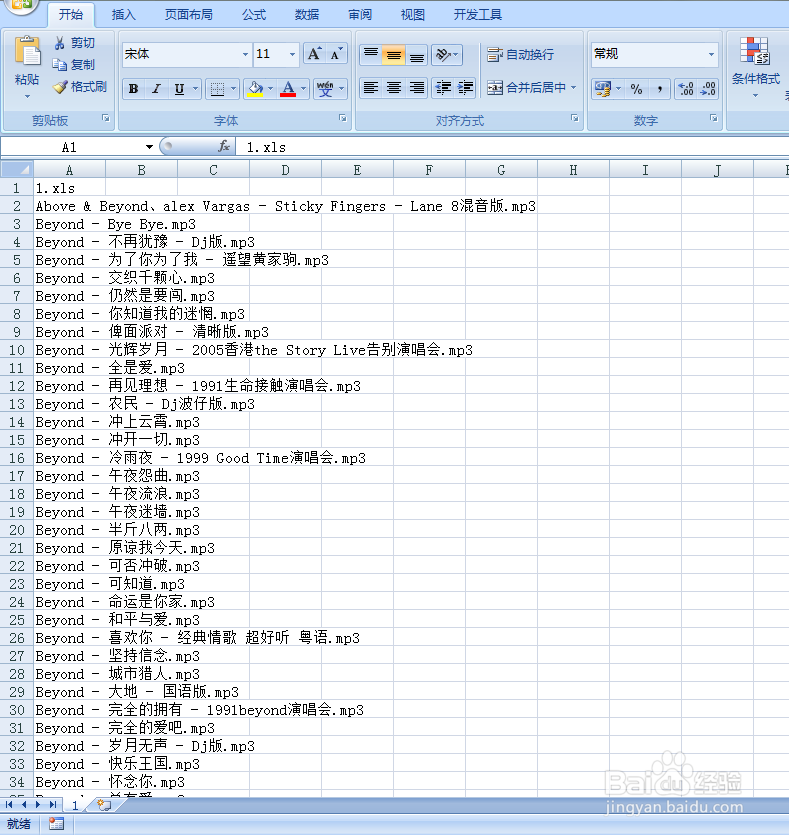Open the borders dropdown arrow

[x=233, y=89]
